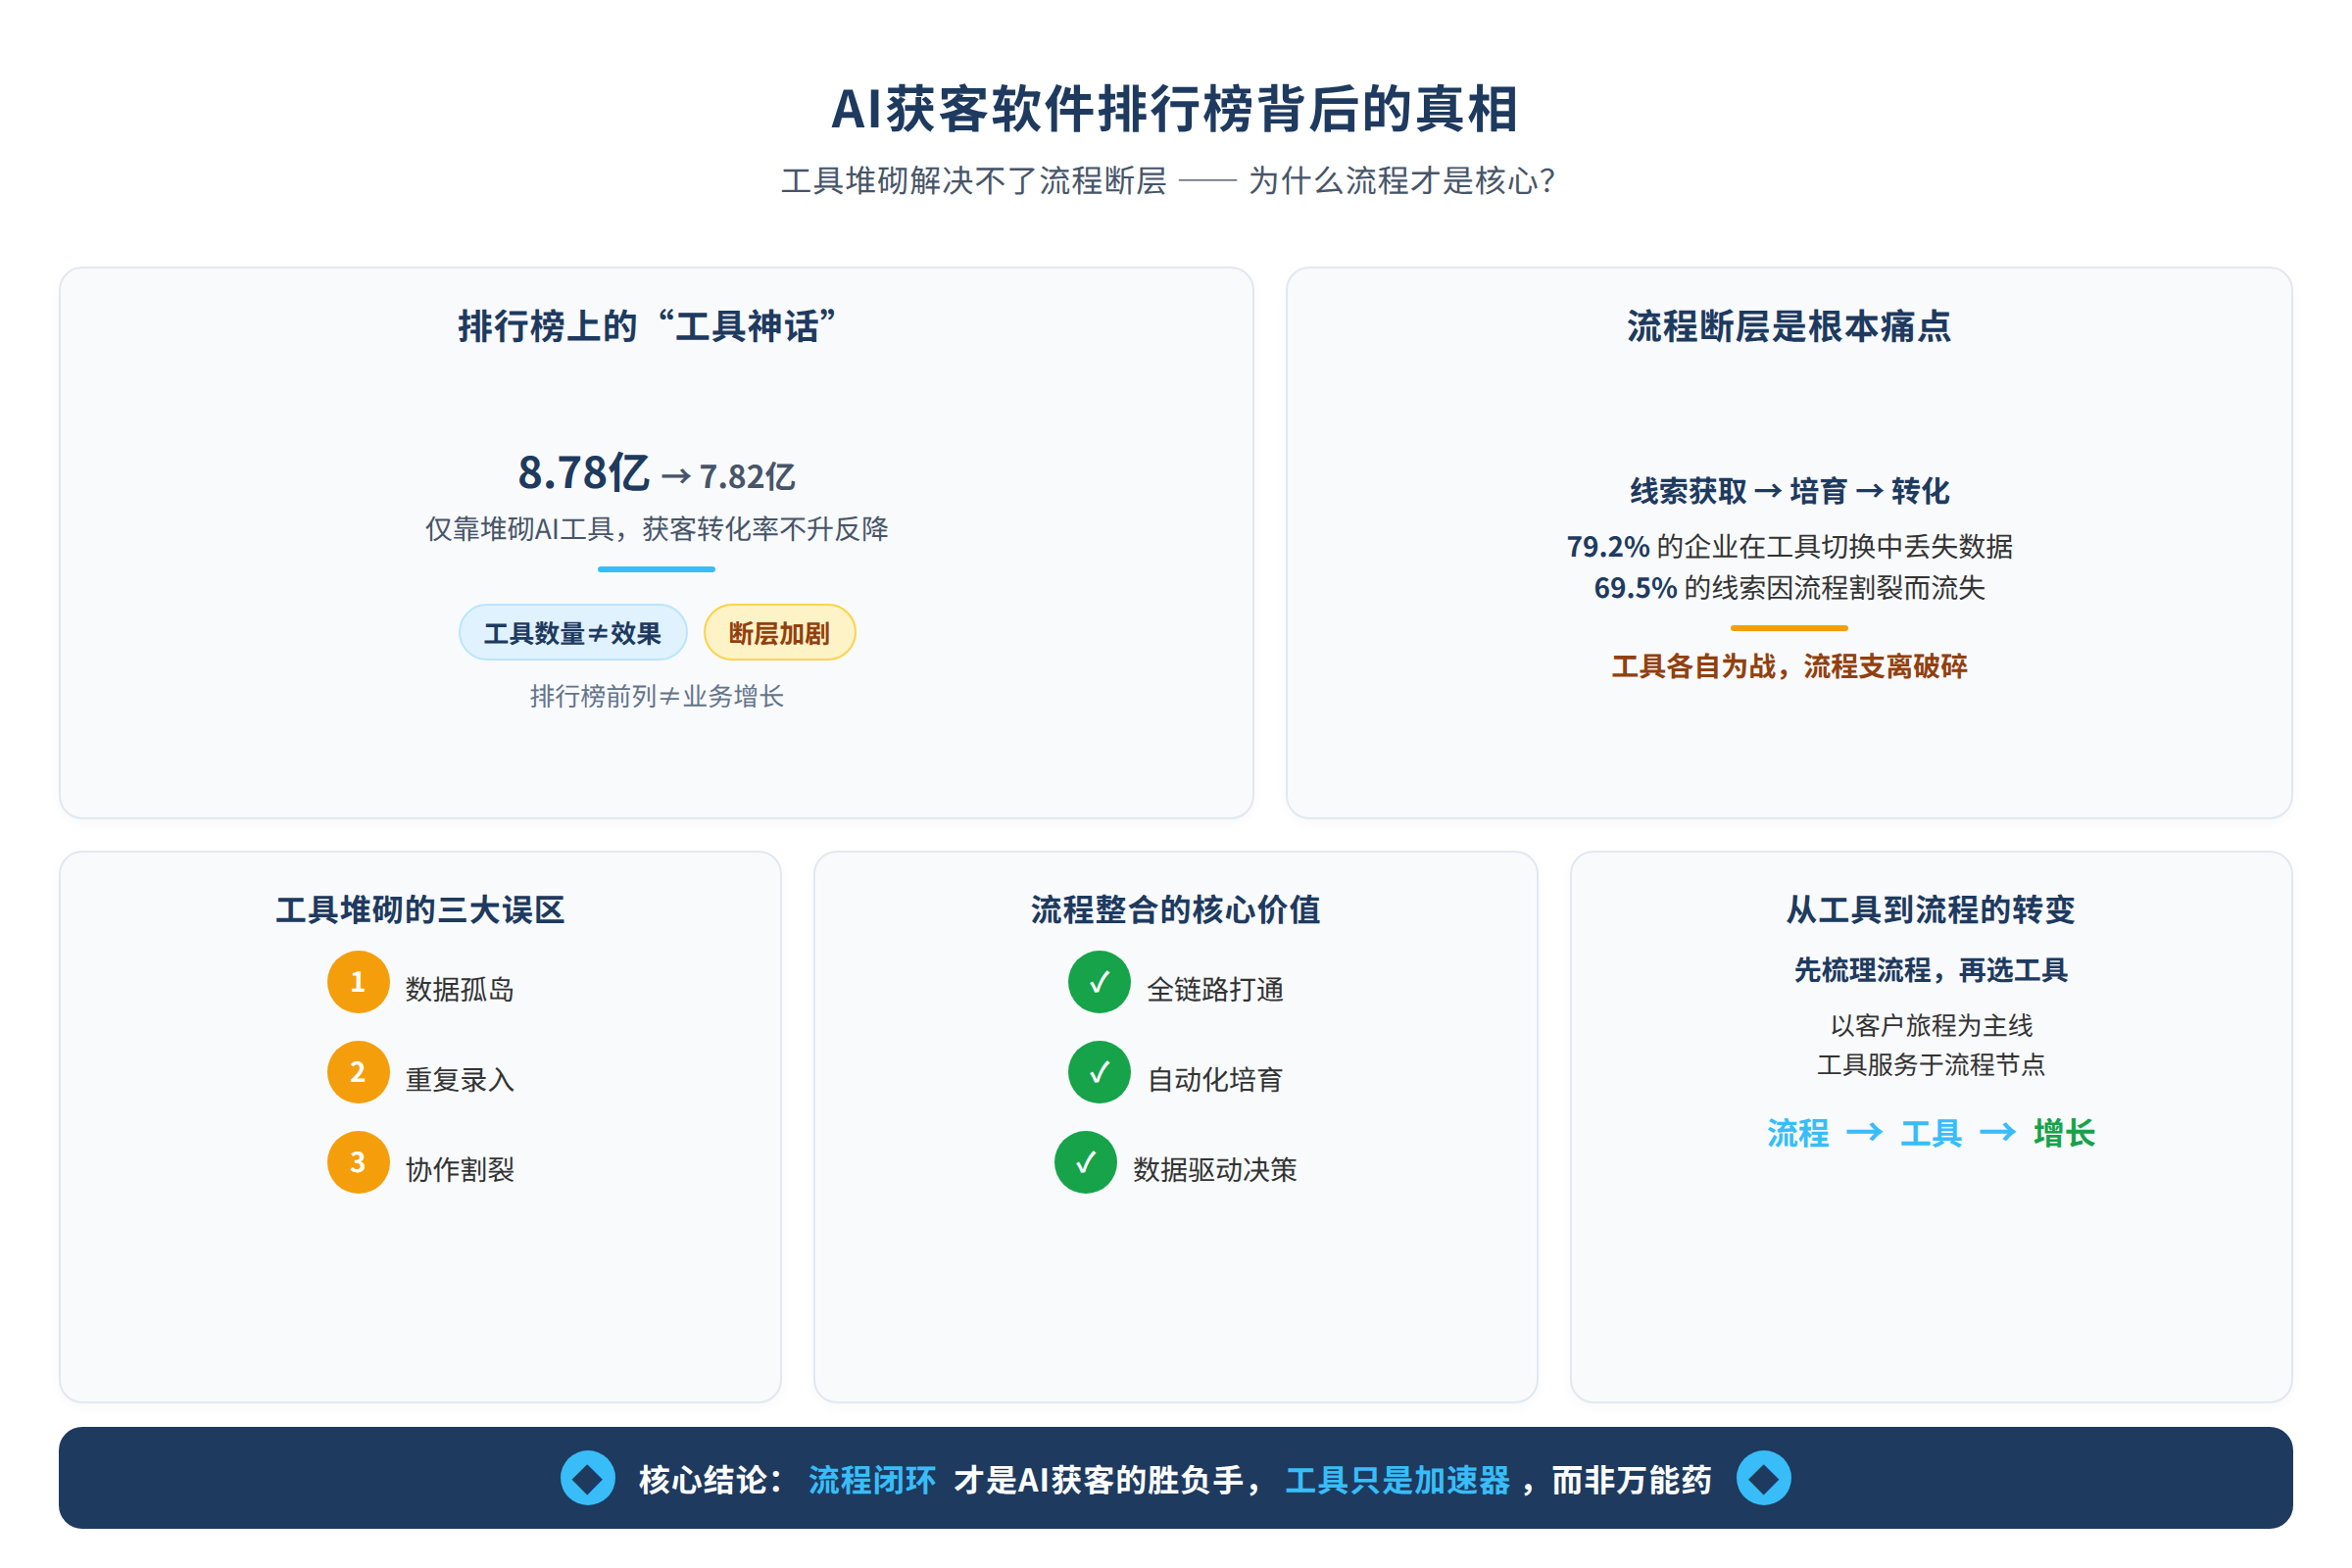The image size is (2352, 1568).
Task: Click the list item 全链路打通
Action: 1215,989
